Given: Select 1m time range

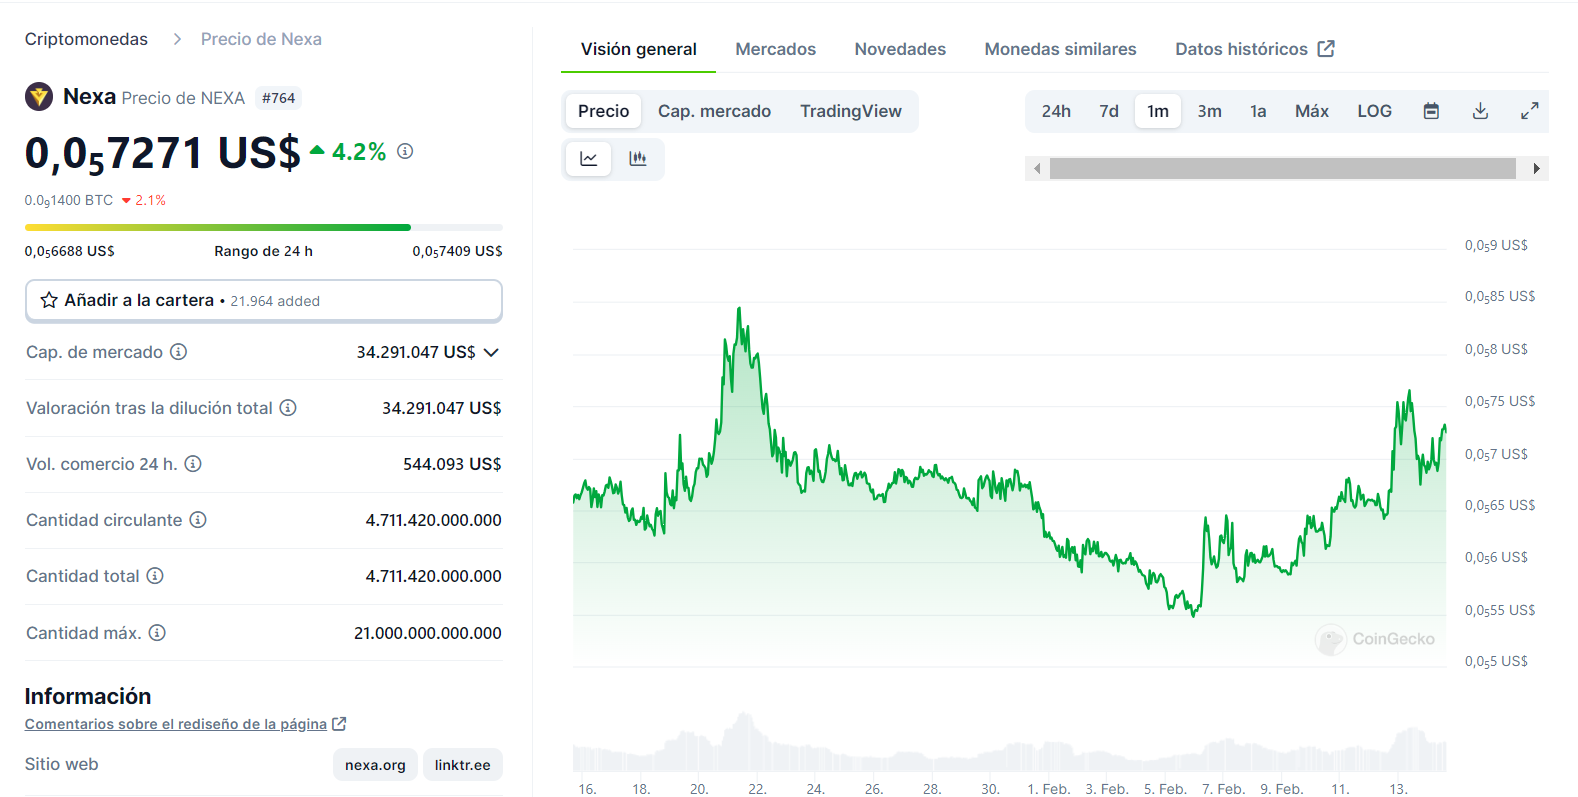Looking at the screenshot, I should point(1158,111).
